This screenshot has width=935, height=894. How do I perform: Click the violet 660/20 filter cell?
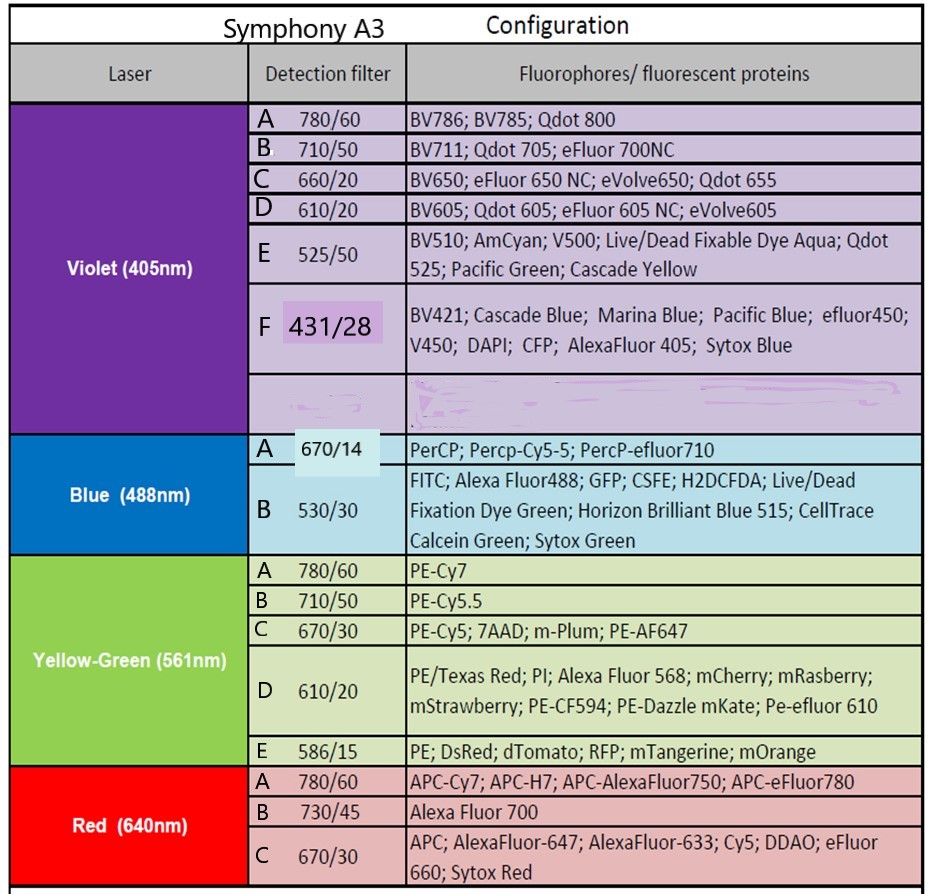pos(327,180)
